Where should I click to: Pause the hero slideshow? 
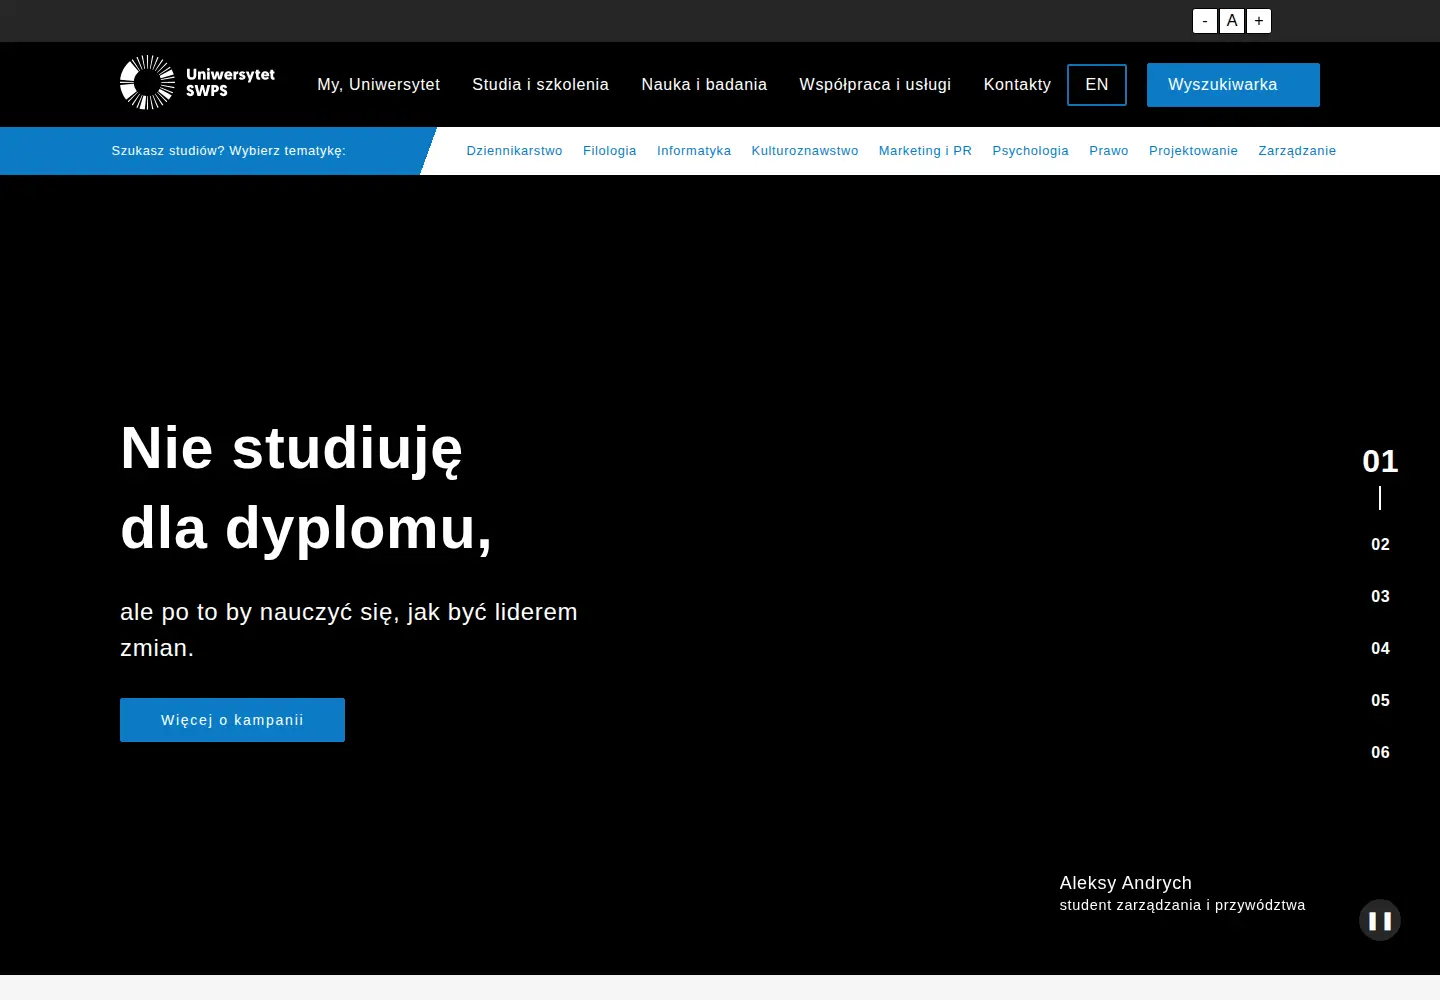1380,921
